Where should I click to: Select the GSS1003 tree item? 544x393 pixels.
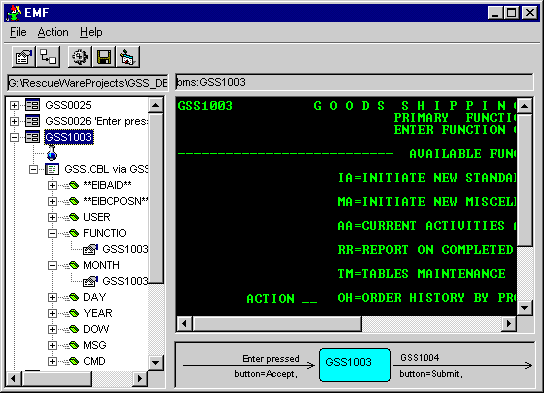tap(69, 137)
